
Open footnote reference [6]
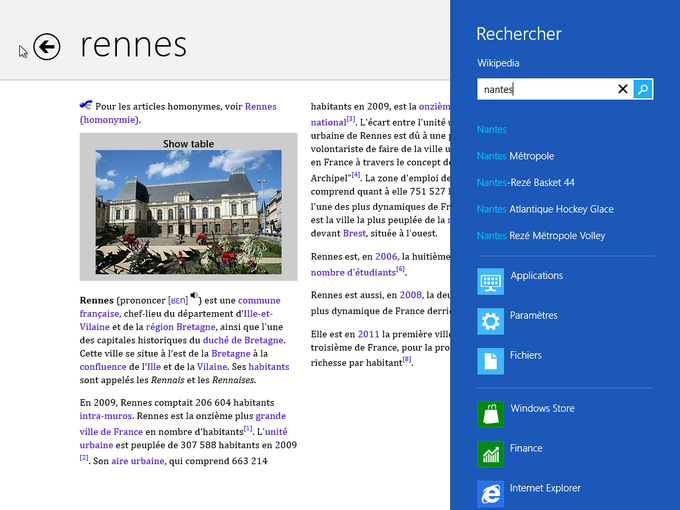click(400, 269)
